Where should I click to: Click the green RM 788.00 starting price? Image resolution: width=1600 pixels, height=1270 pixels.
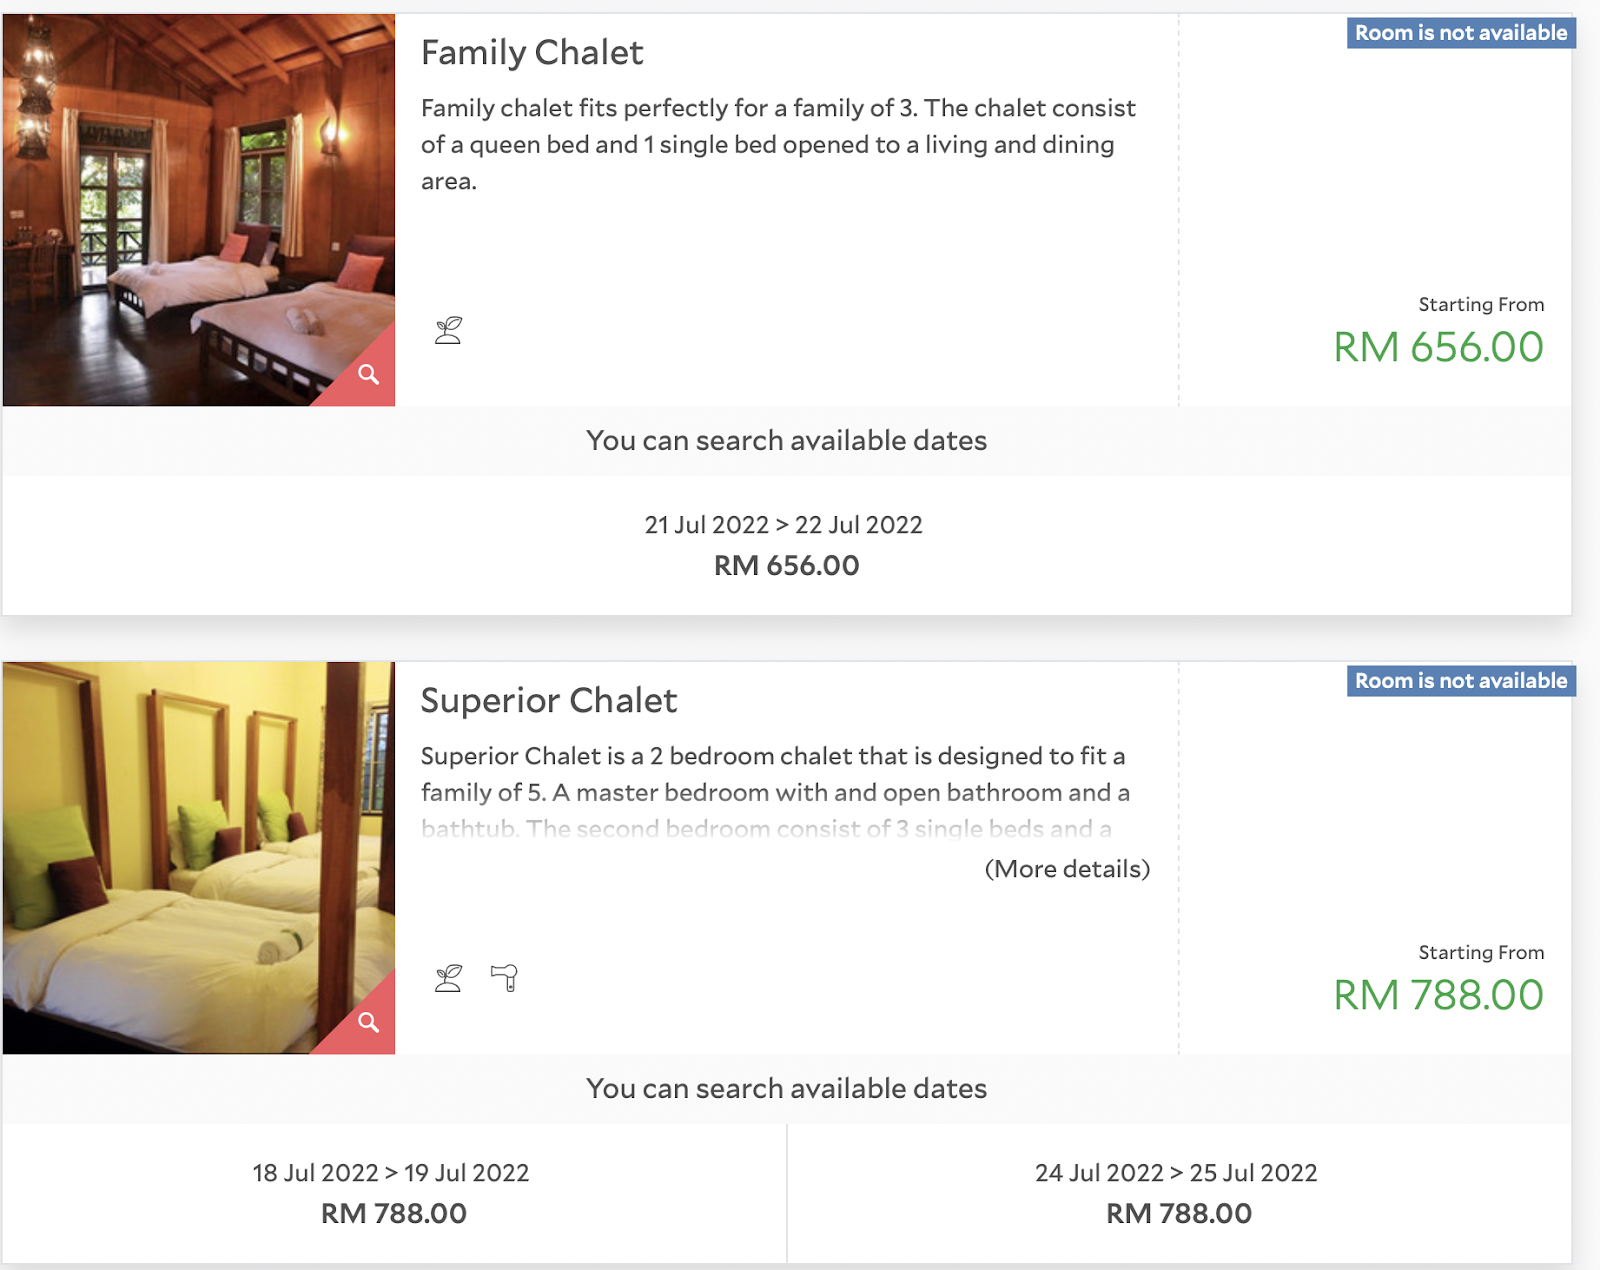(x=1438, y=996)
